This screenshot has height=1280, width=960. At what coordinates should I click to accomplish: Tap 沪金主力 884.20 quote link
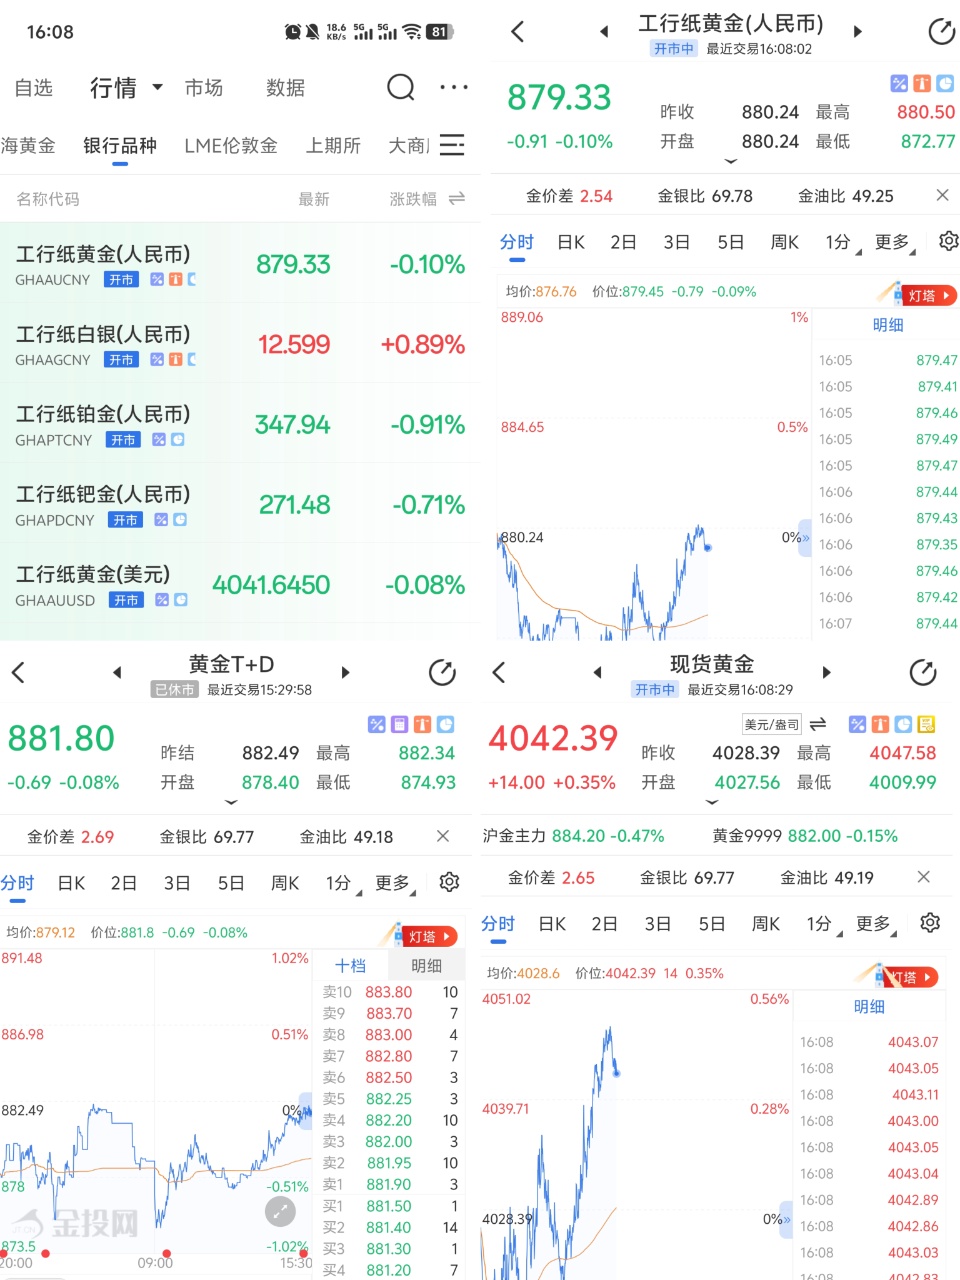click(x=573, y=836)
